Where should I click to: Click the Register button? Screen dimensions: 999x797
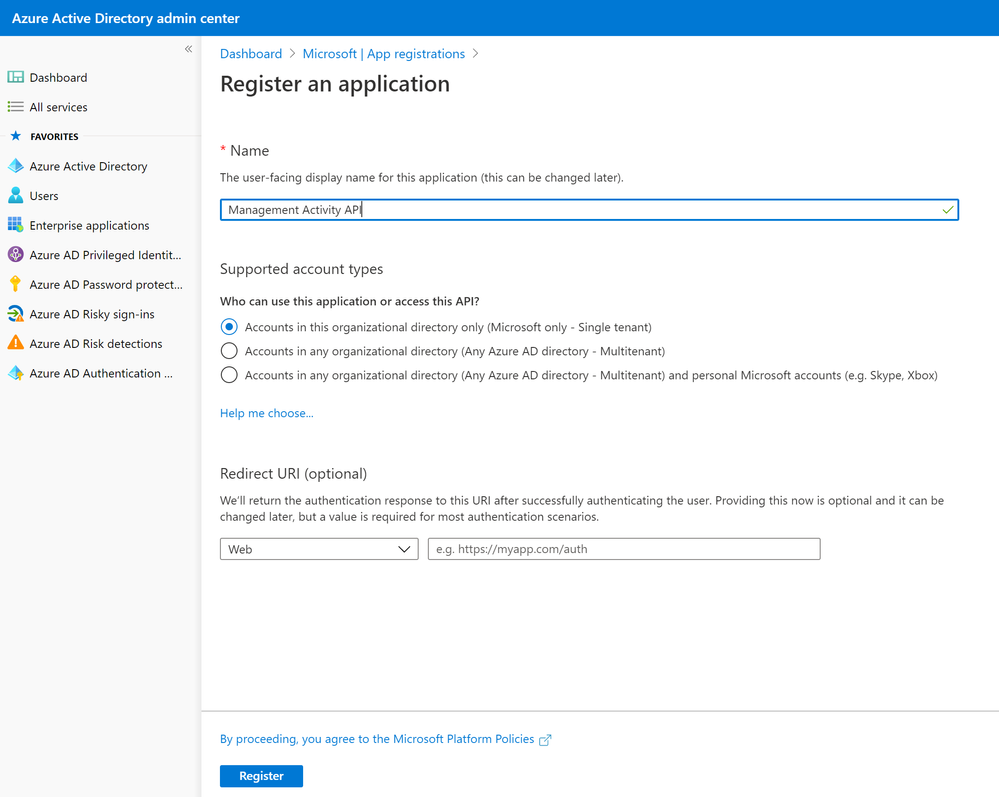click(261, 776)
